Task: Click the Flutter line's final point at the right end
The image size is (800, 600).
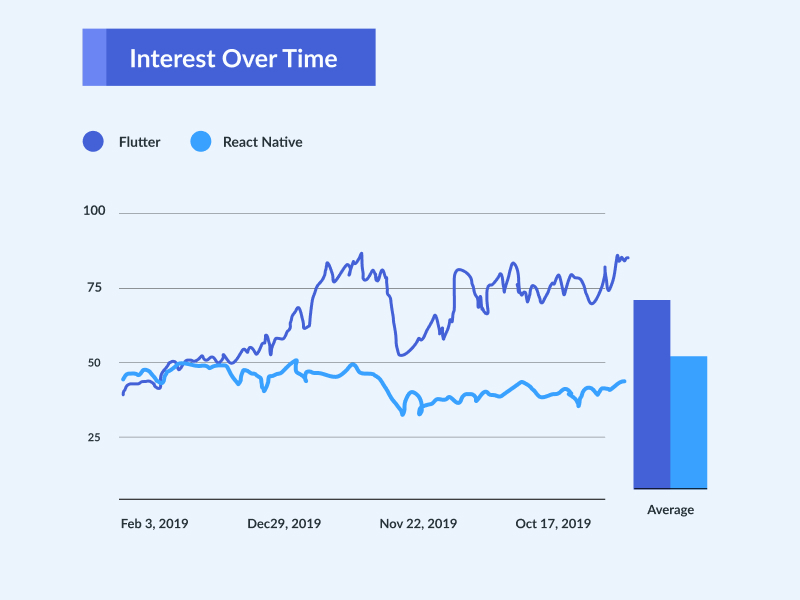Action: tap(628, 258)
